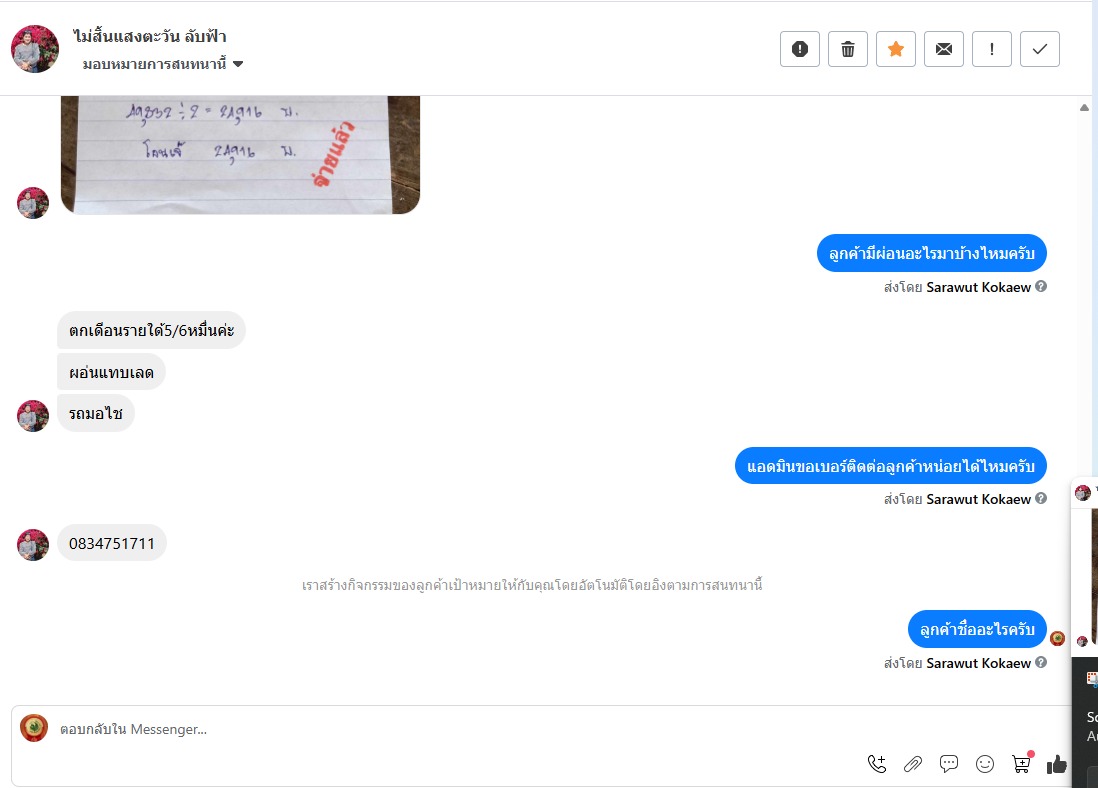Viewport: 1098px width, 788px height.
Task: Start a call with the phone icon
Action: tap(877, 763)
